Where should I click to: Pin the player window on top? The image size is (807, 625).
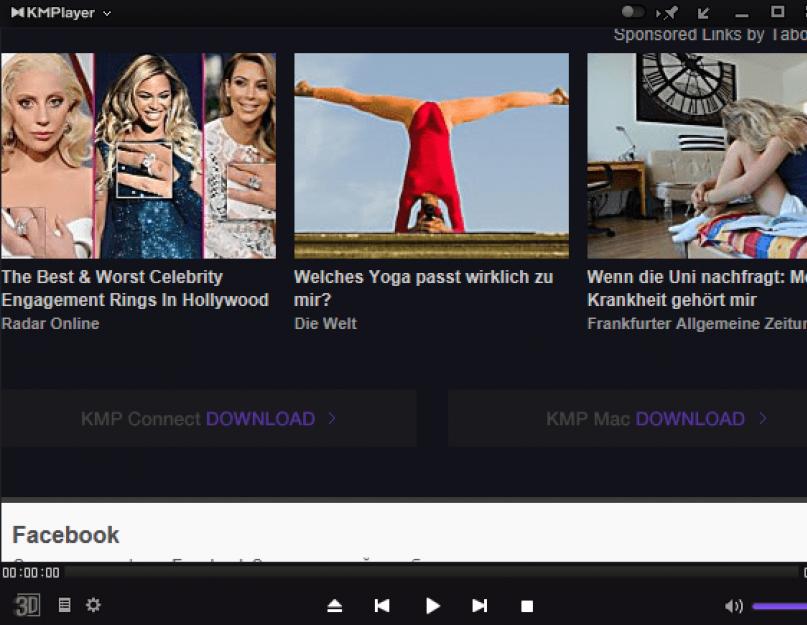(x=668, y=13)
